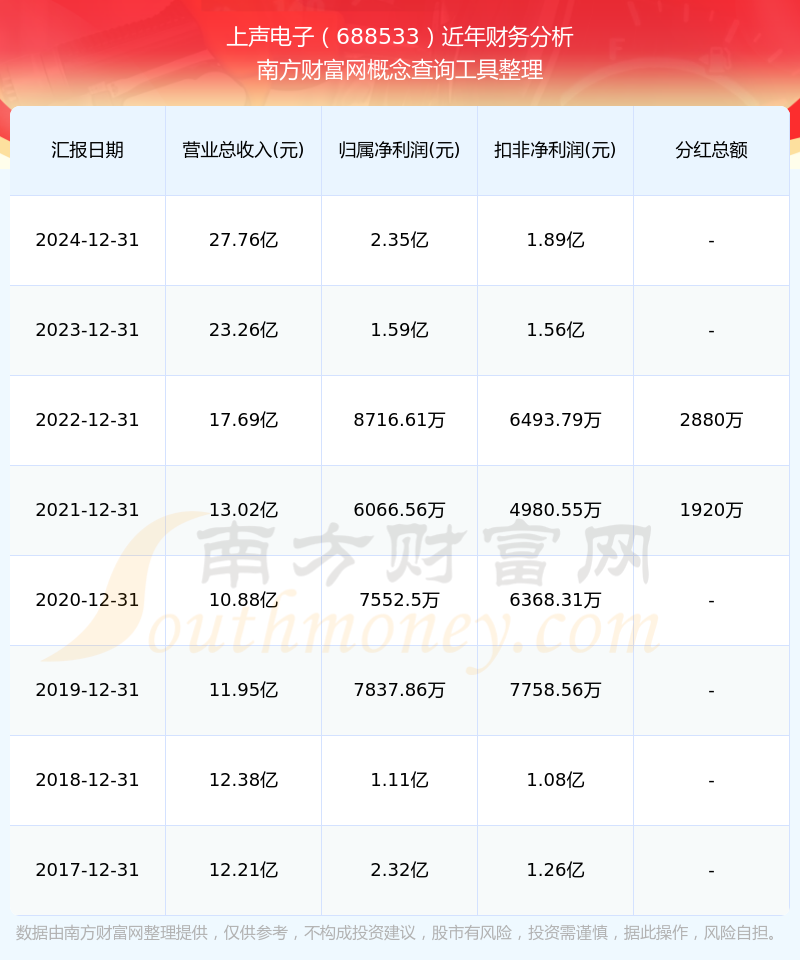Click the subtitle 南方财富网概念查询工具整理
Viewport: 800px width, 960px height.
tap(400, 70)
